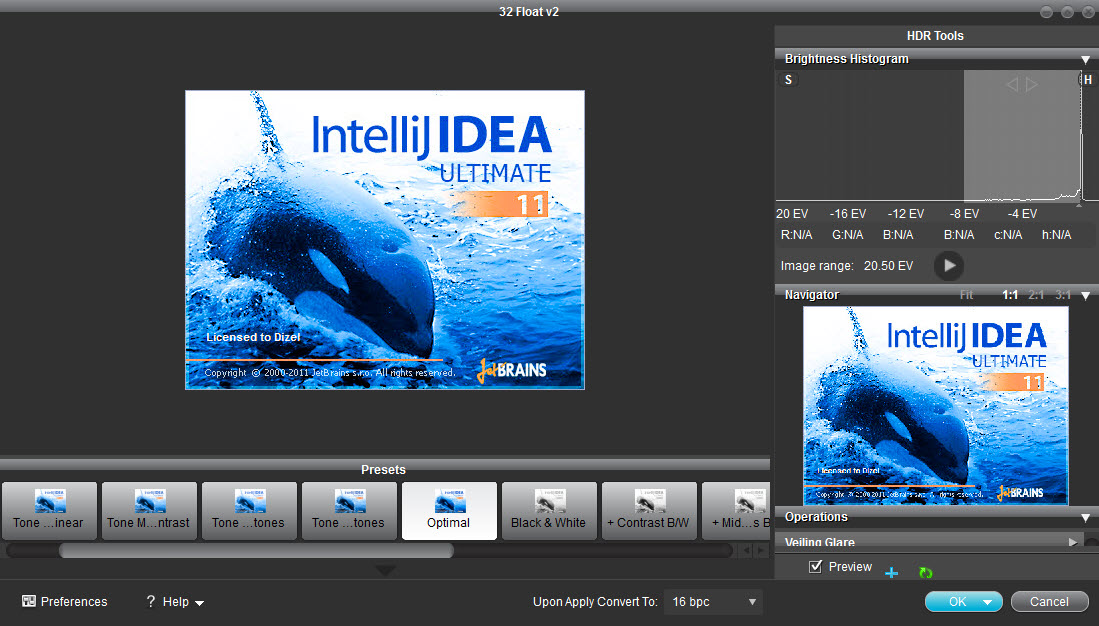This screenshot has width=1099, height=626.
Task: Click the main IntelliJ IDEA image preview
Action: (385, 240)
